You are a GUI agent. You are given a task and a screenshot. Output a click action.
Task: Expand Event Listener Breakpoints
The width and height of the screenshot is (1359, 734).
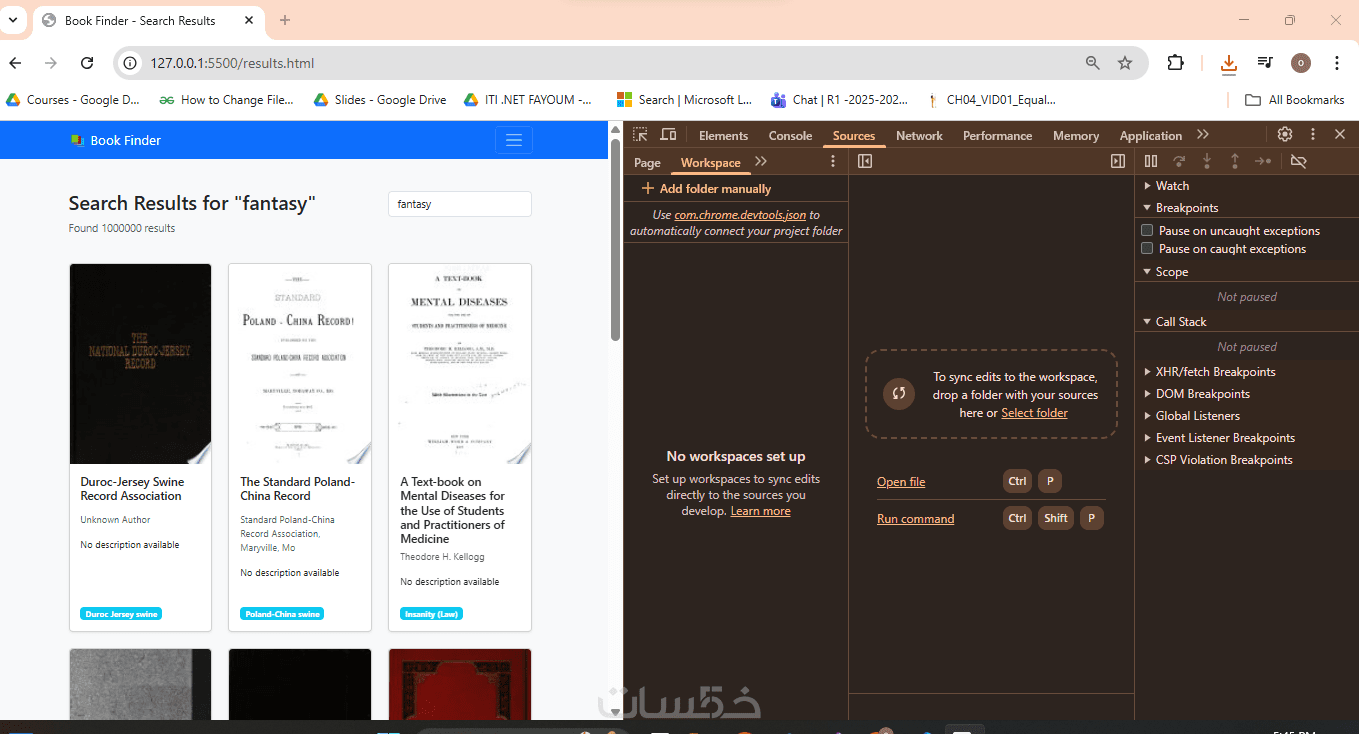click(x=1225, y=438)
